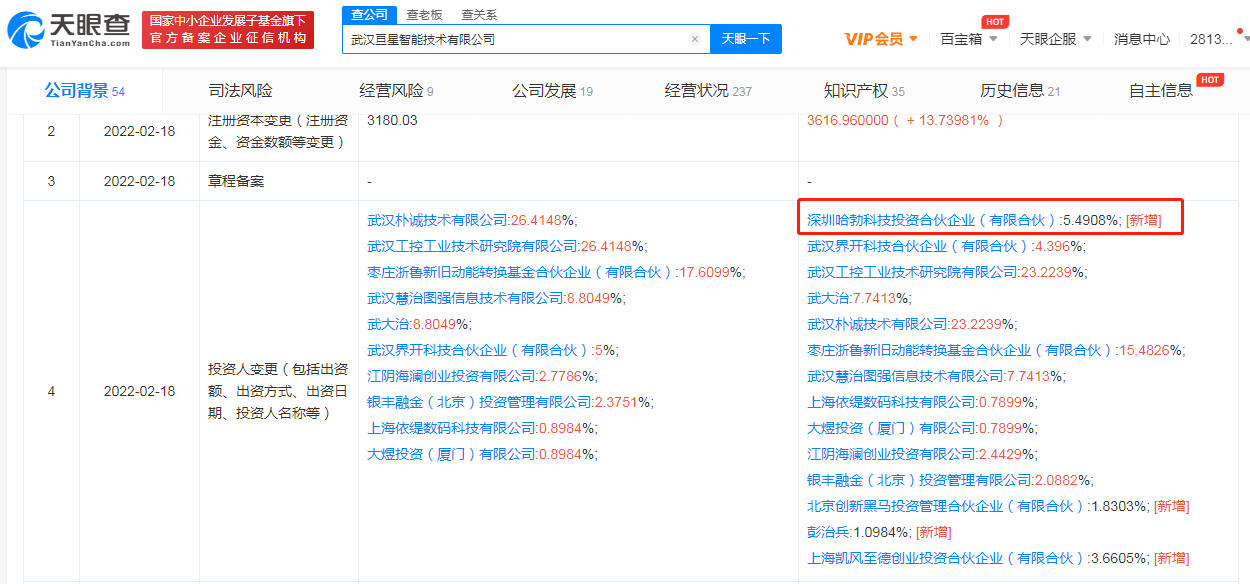Open 上海凯风至德创业投资合伙企业 link

pos(945,558)
